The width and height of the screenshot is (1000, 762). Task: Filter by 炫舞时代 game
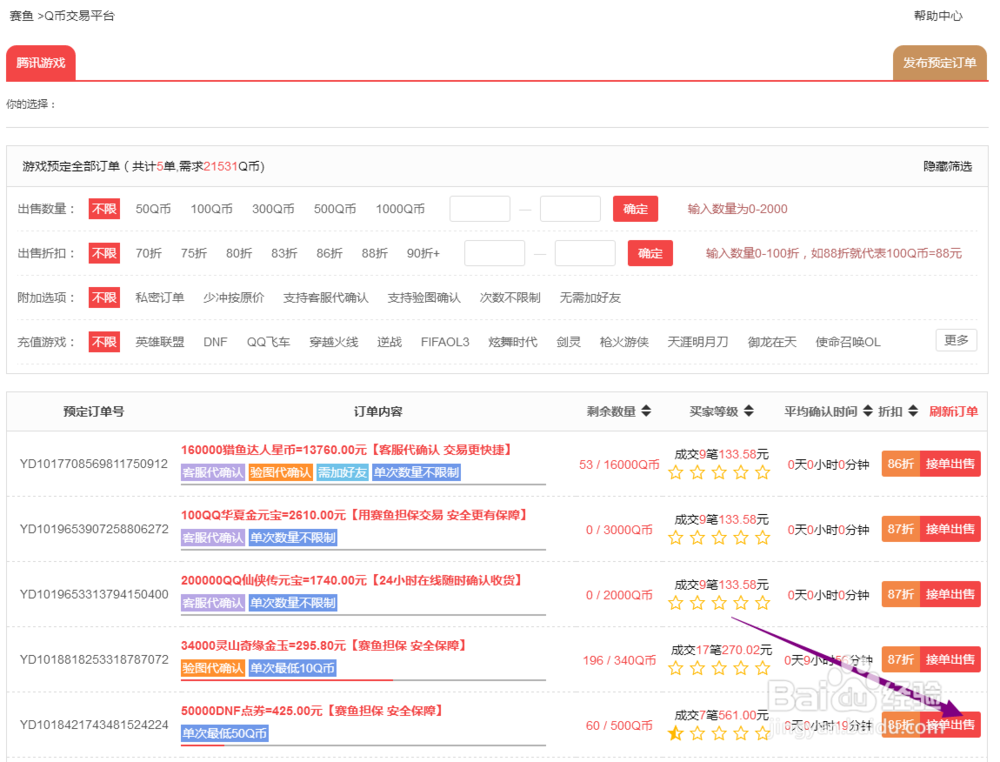513,342
